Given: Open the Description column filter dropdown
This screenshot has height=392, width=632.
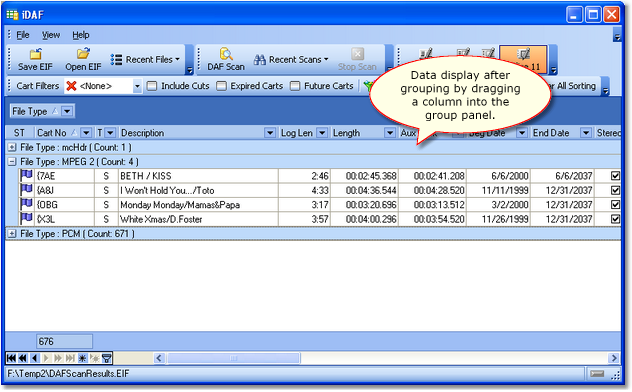Looking at the screenshot, I should tap(270, 133).
